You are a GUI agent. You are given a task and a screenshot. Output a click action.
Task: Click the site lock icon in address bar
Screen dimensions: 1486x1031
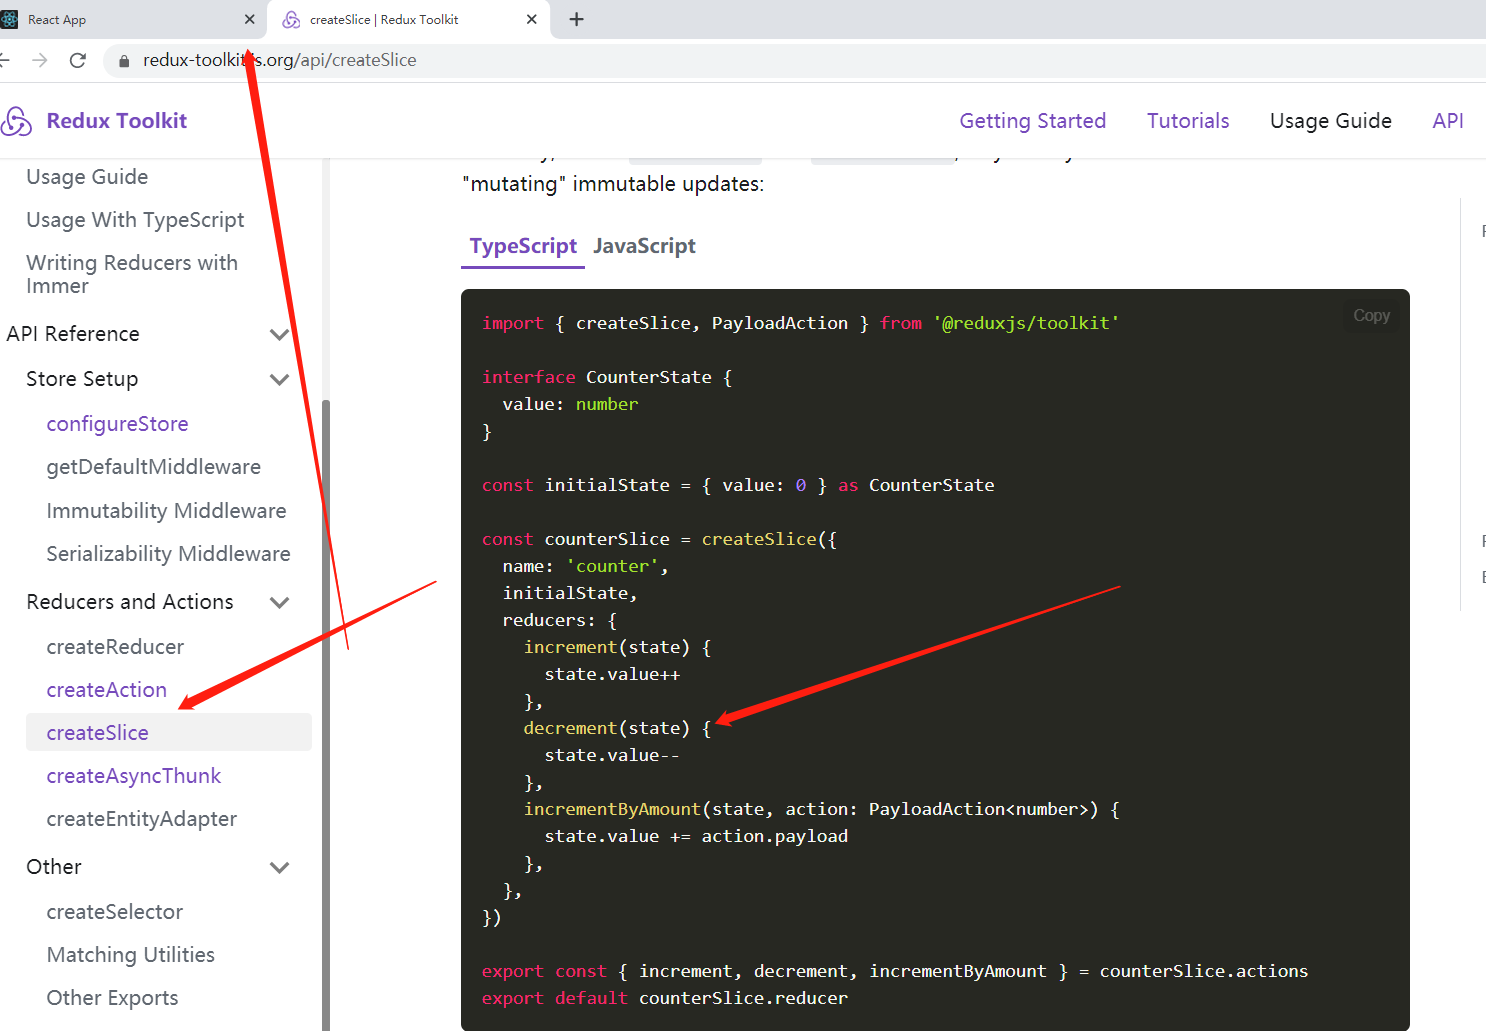124,61
